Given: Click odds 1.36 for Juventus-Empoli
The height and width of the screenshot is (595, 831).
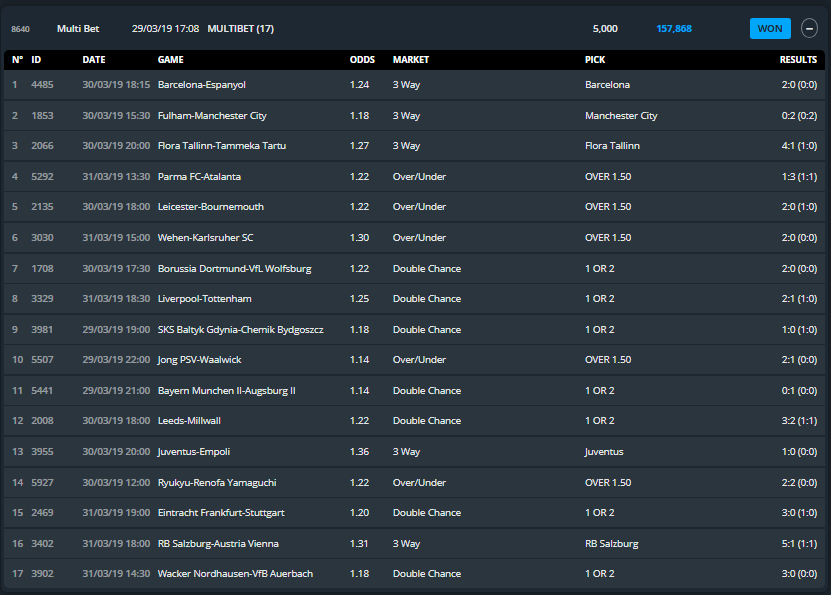Looking at the screenshot, I should (359, 451).
